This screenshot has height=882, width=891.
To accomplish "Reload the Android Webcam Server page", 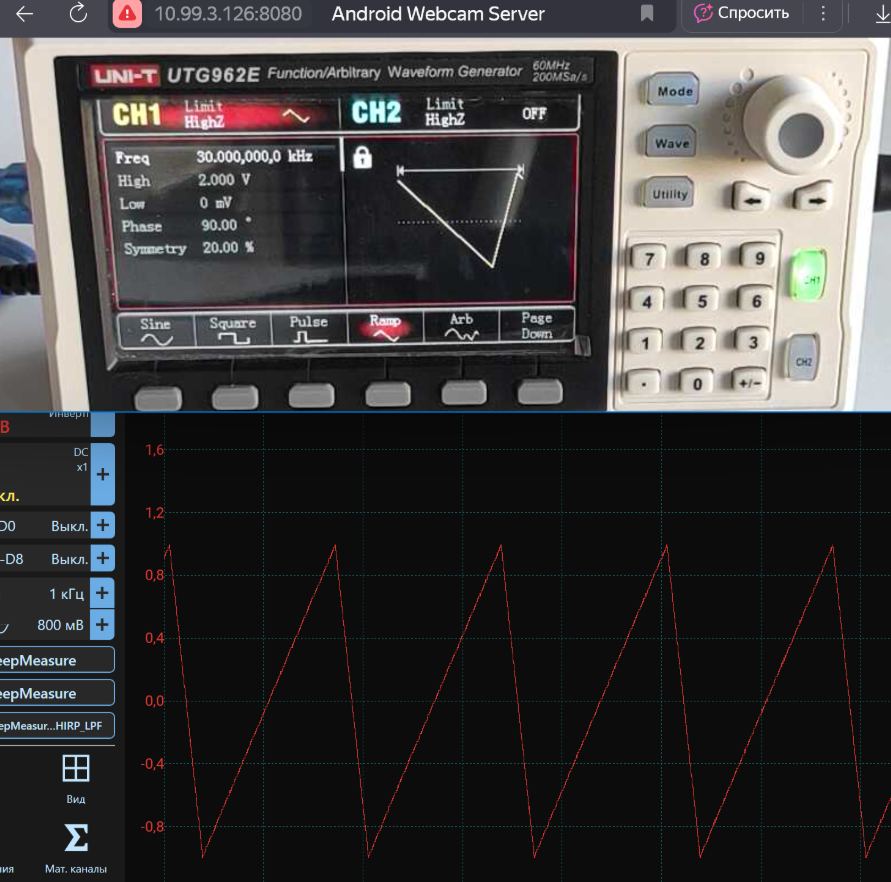I will [78, 14].
